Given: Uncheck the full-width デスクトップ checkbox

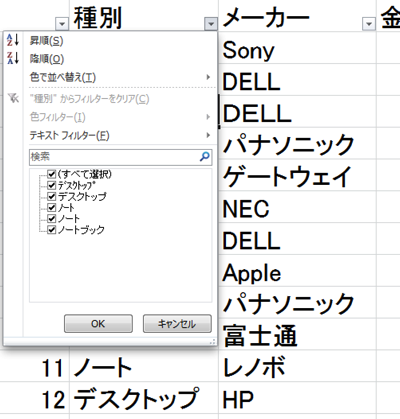Looking at the screenshot, I should pos(51,196).
